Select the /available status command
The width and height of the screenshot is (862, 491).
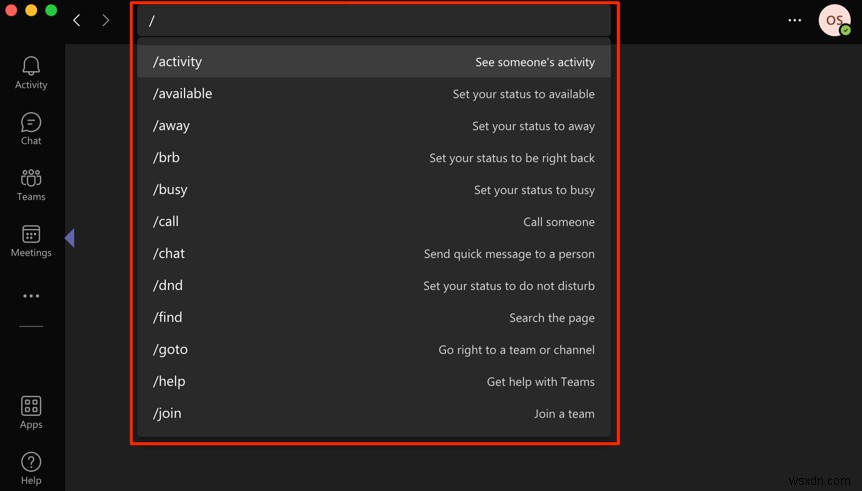[374, 94]
